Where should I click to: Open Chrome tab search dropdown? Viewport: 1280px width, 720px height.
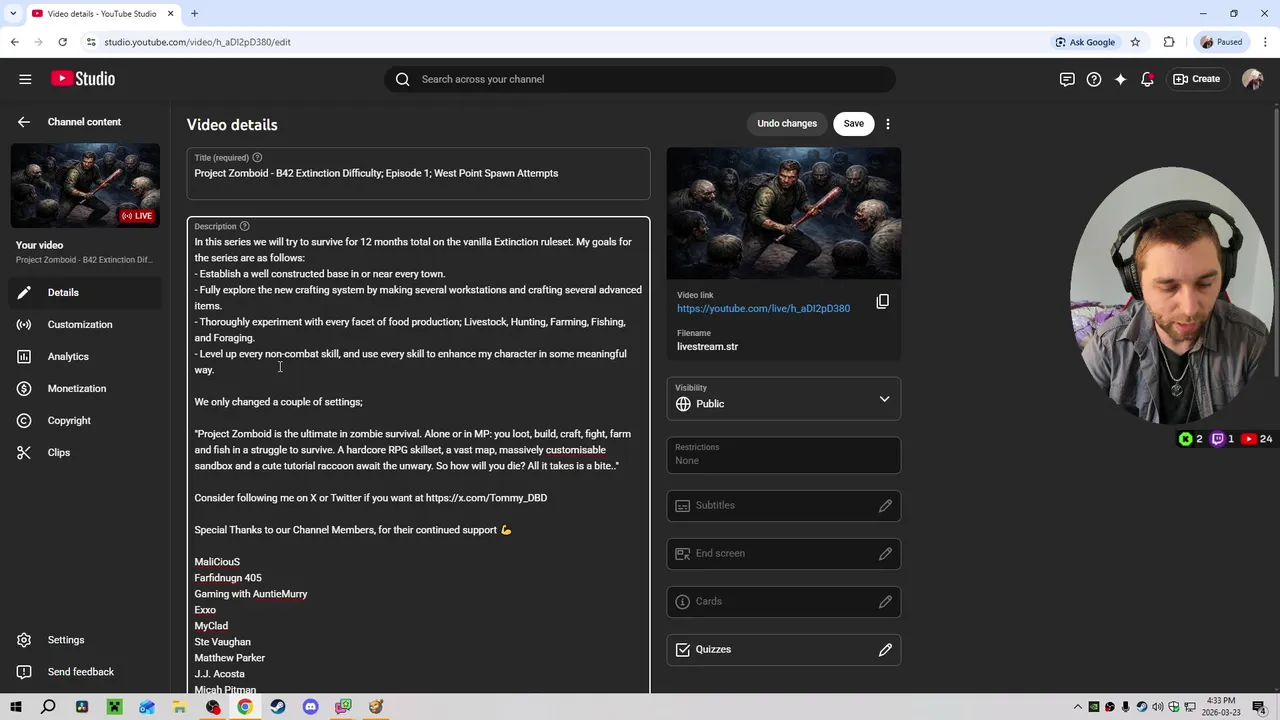(x=13, y=14)
